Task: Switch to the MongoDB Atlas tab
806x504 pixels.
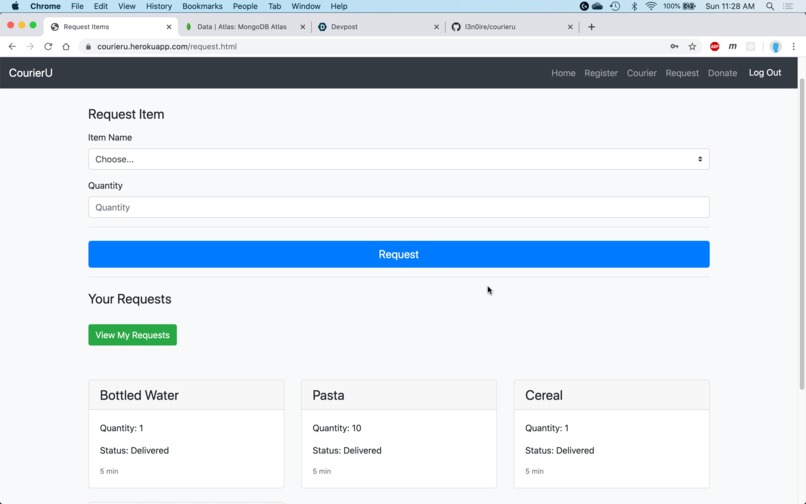Action: [x=241, y=27]
